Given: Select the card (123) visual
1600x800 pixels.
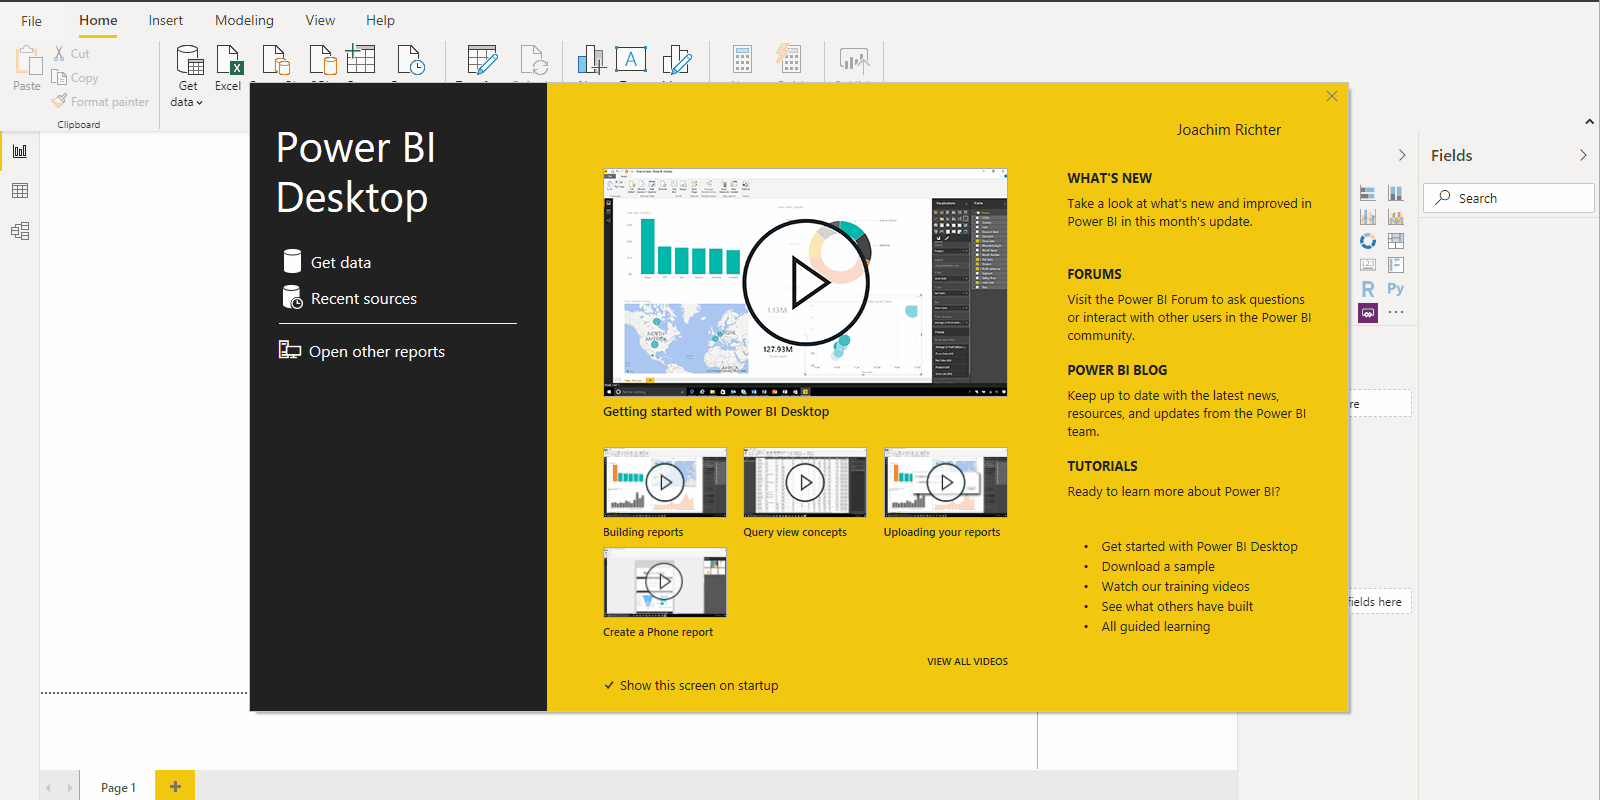Looking at the screenshot, I should pos(1368,265).
